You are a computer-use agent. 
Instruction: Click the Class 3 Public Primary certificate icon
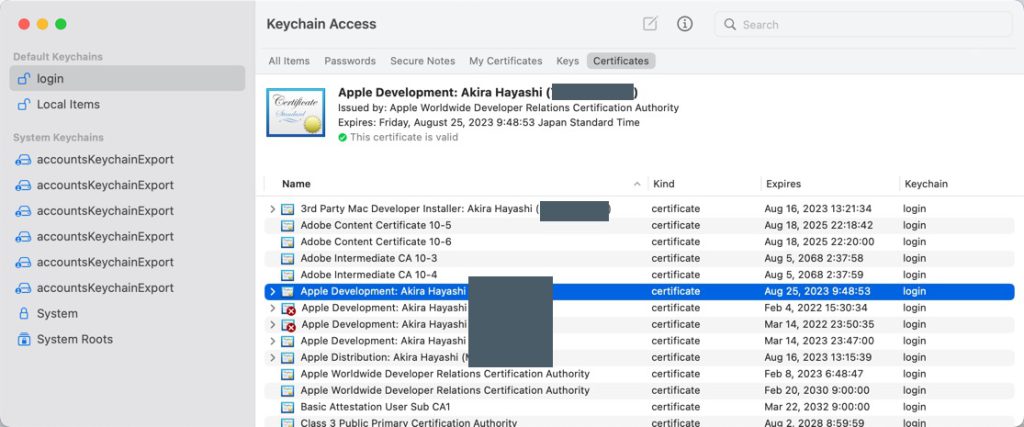287,422
